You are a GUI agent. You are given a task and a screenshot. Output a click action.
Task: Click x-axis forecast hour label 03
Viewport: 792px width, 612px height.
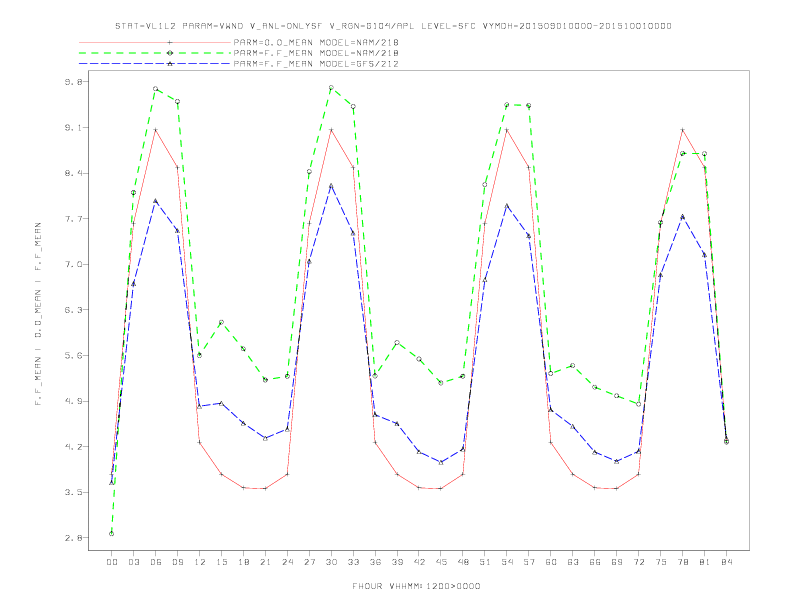tap(133, 562)
